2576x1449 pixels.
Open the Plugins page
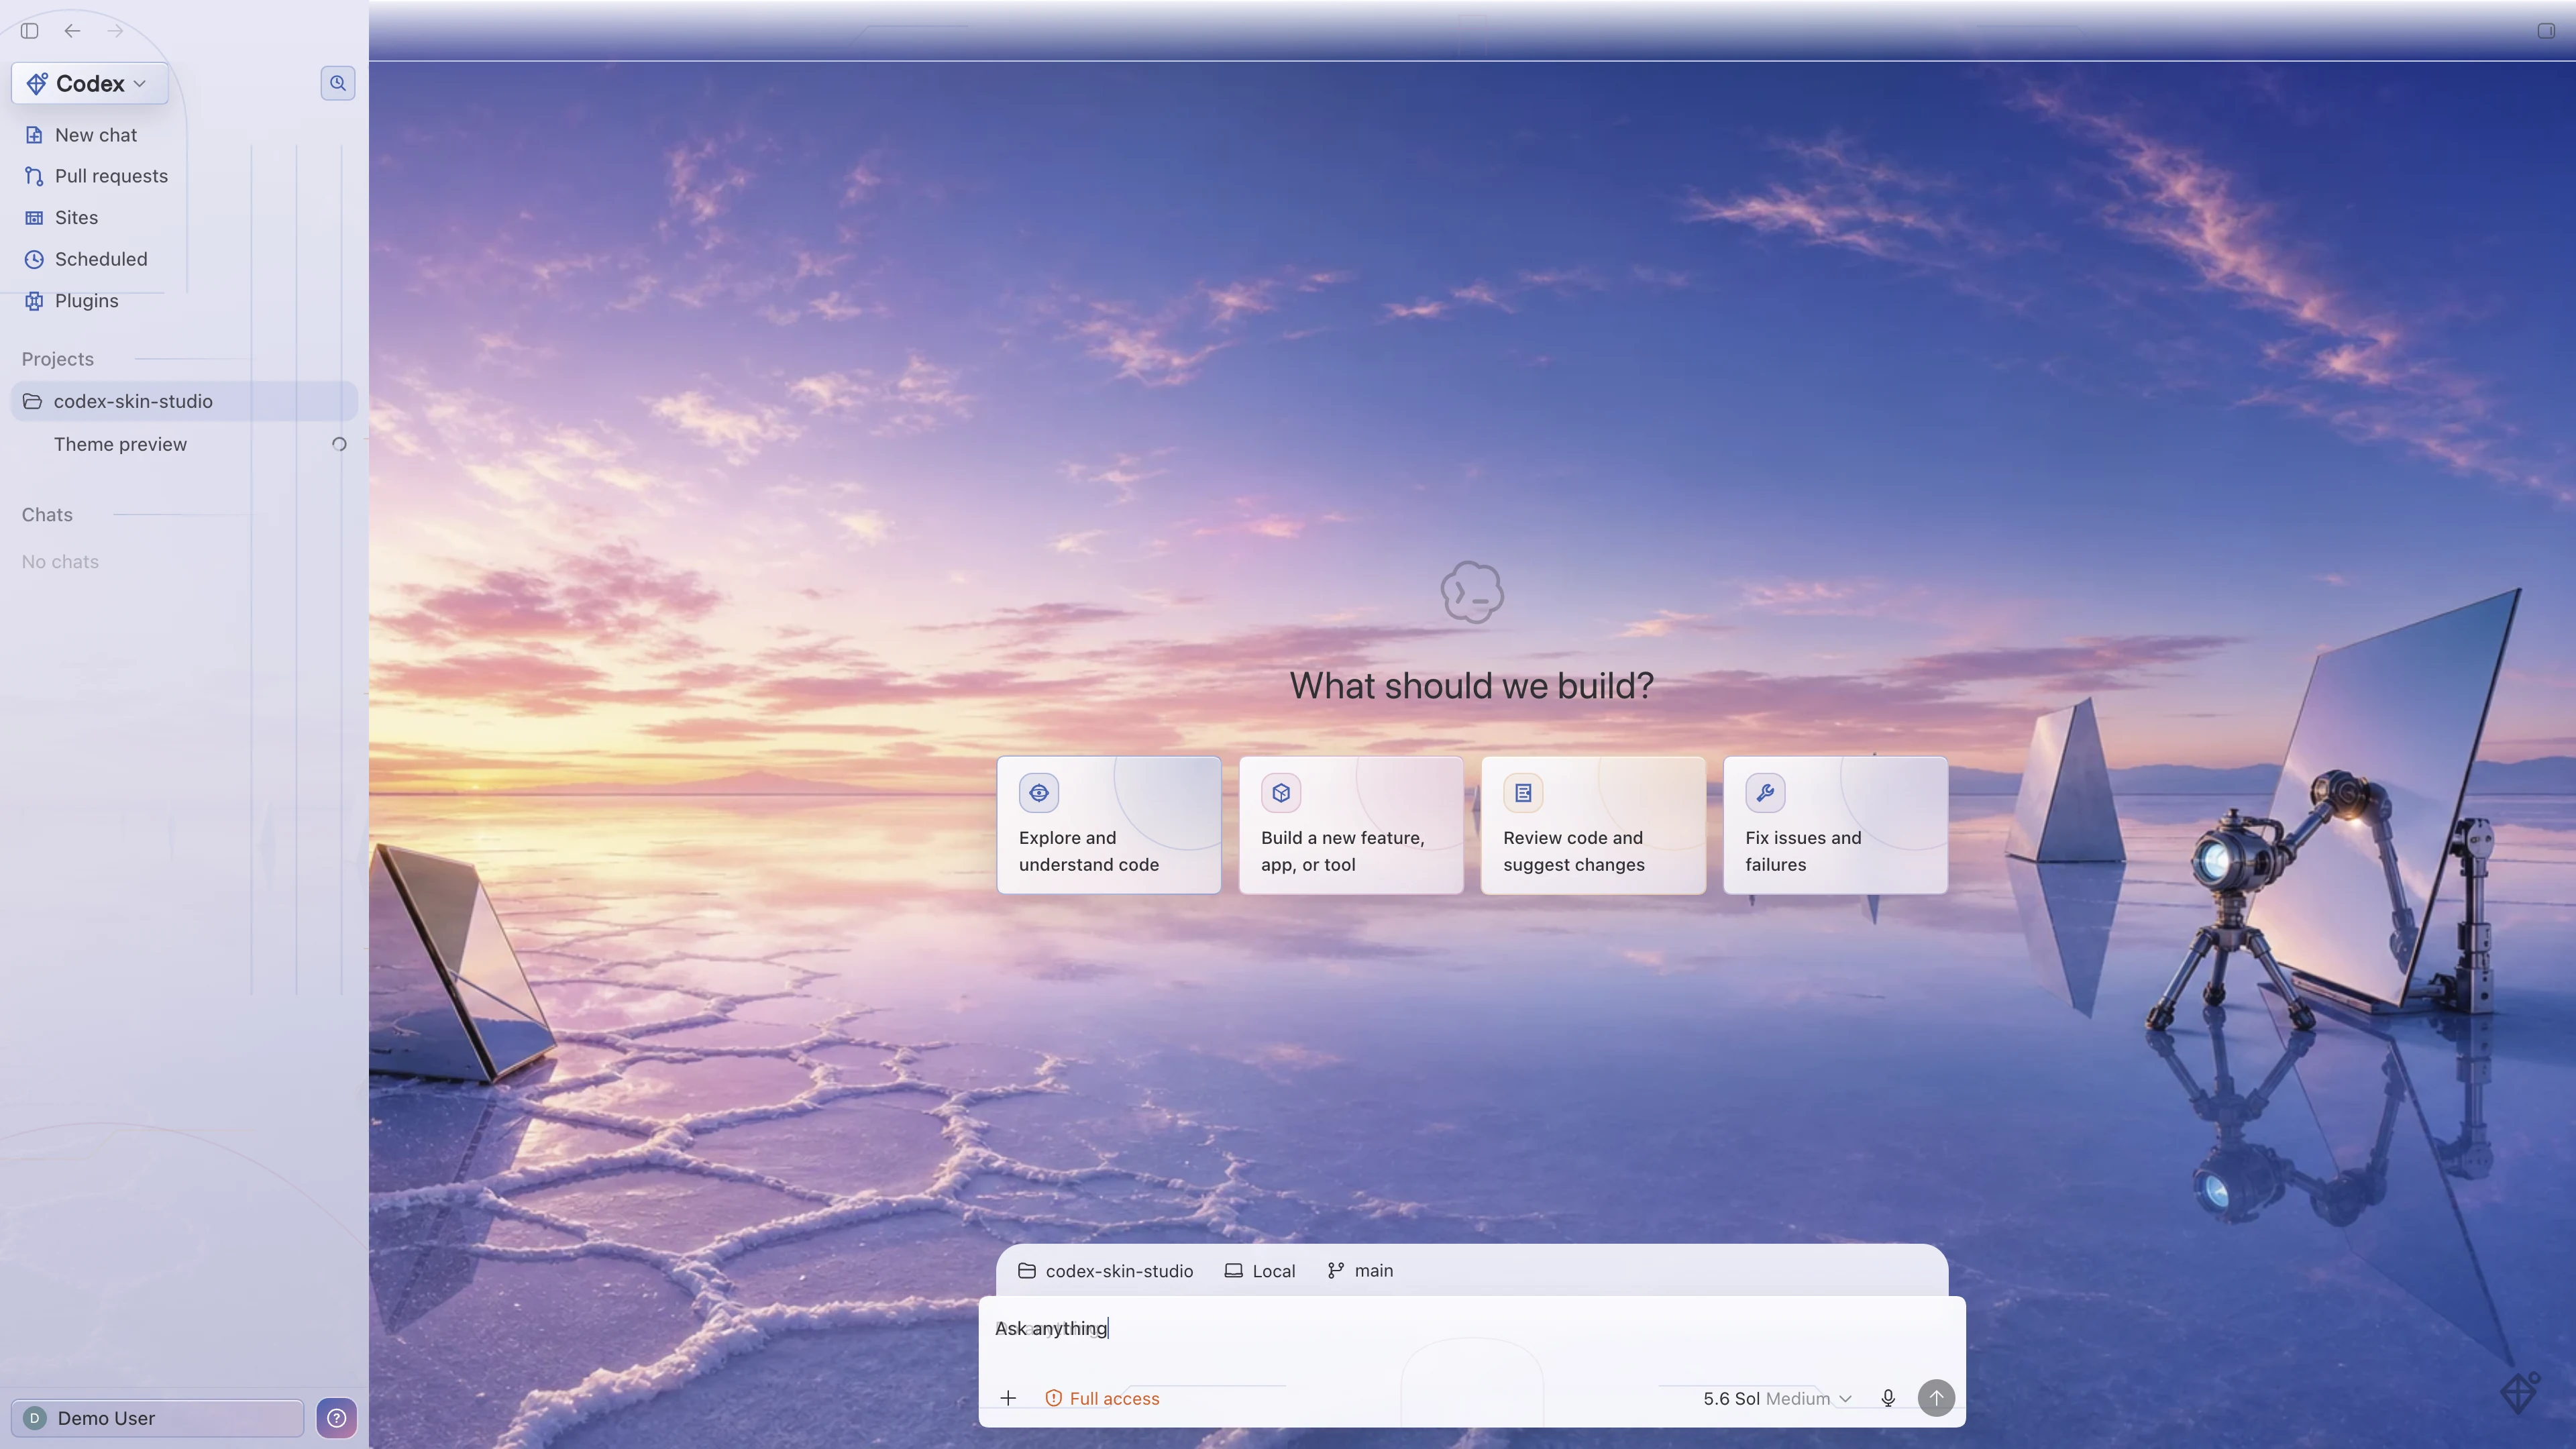184,301
